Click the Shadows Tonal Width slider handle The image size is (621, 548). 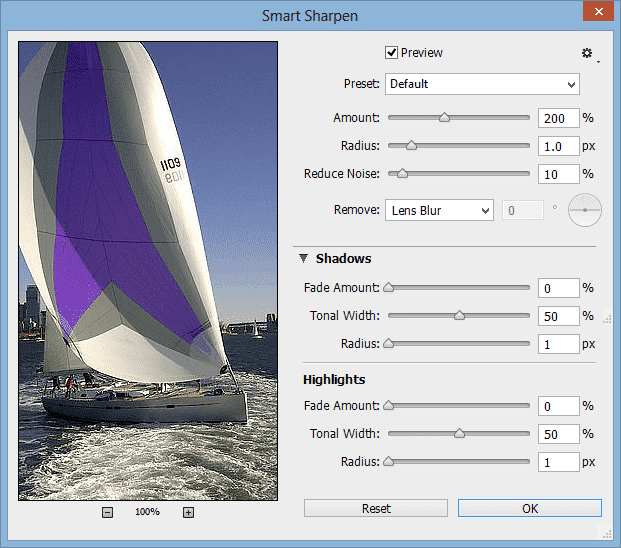[459, 315]
